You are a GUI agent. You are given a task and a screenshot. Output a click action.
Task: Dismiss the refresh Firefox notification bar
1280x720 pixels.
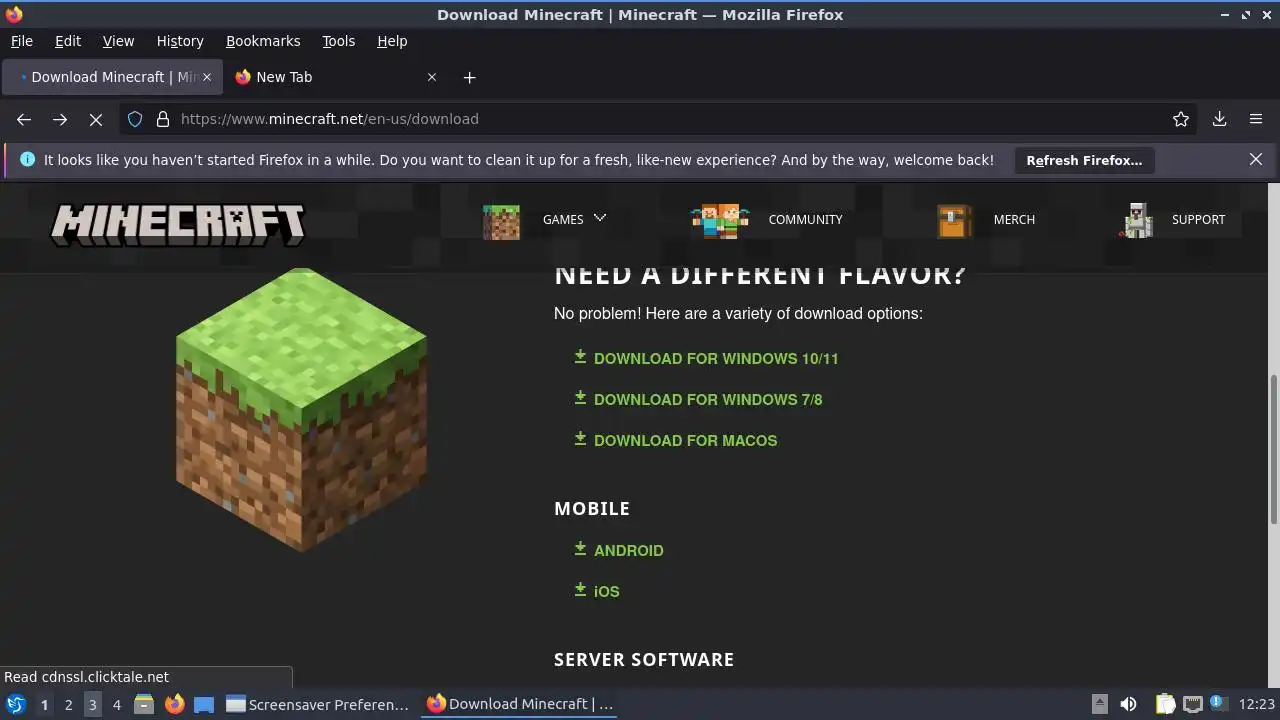tap(1256, 159)
